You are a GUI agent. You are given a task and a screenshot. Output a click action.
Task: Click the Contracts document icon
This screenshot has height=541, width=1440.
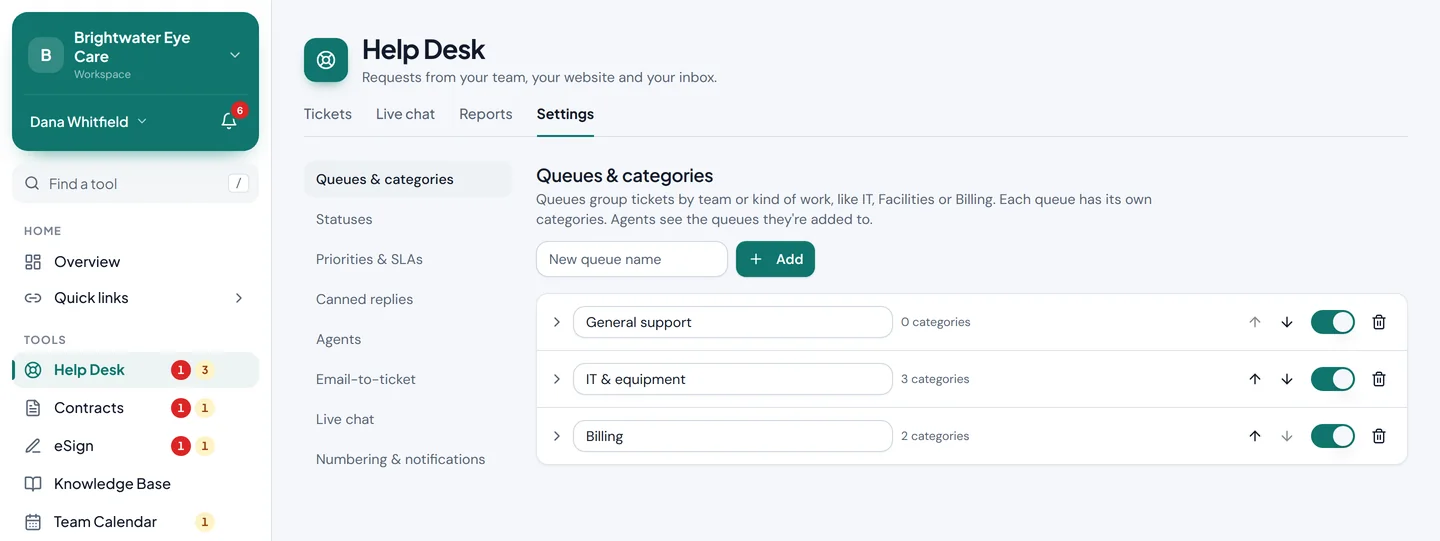[x=33, y=408]
